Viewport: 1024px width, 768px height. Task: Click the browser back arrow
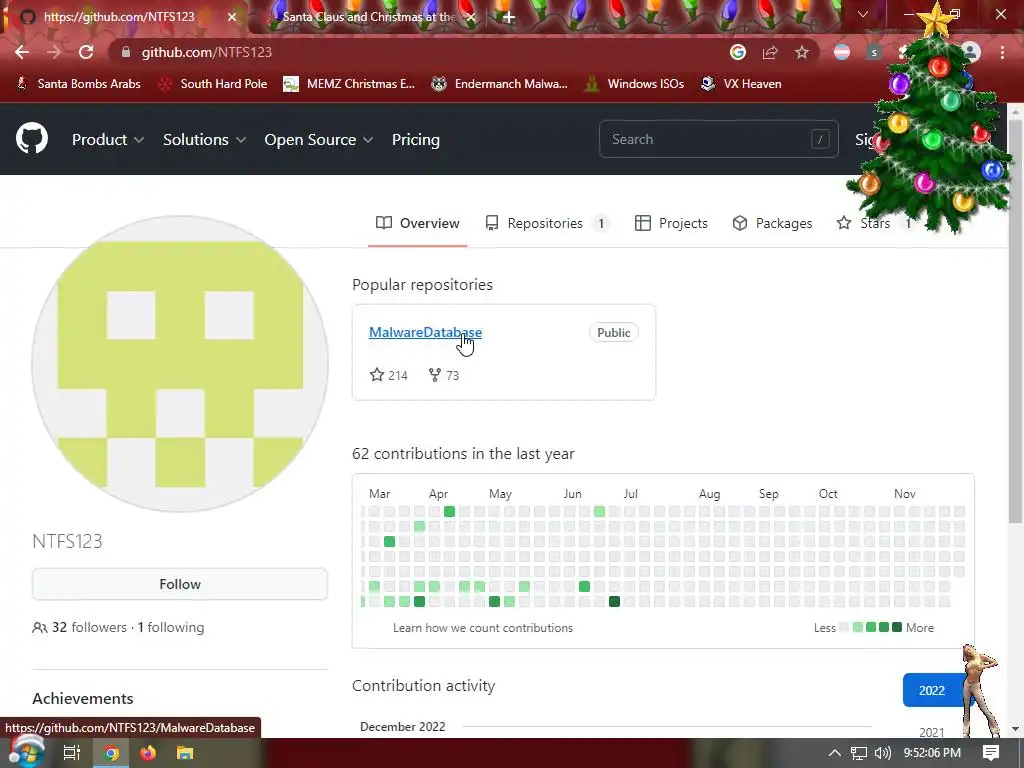pos(22,52)
